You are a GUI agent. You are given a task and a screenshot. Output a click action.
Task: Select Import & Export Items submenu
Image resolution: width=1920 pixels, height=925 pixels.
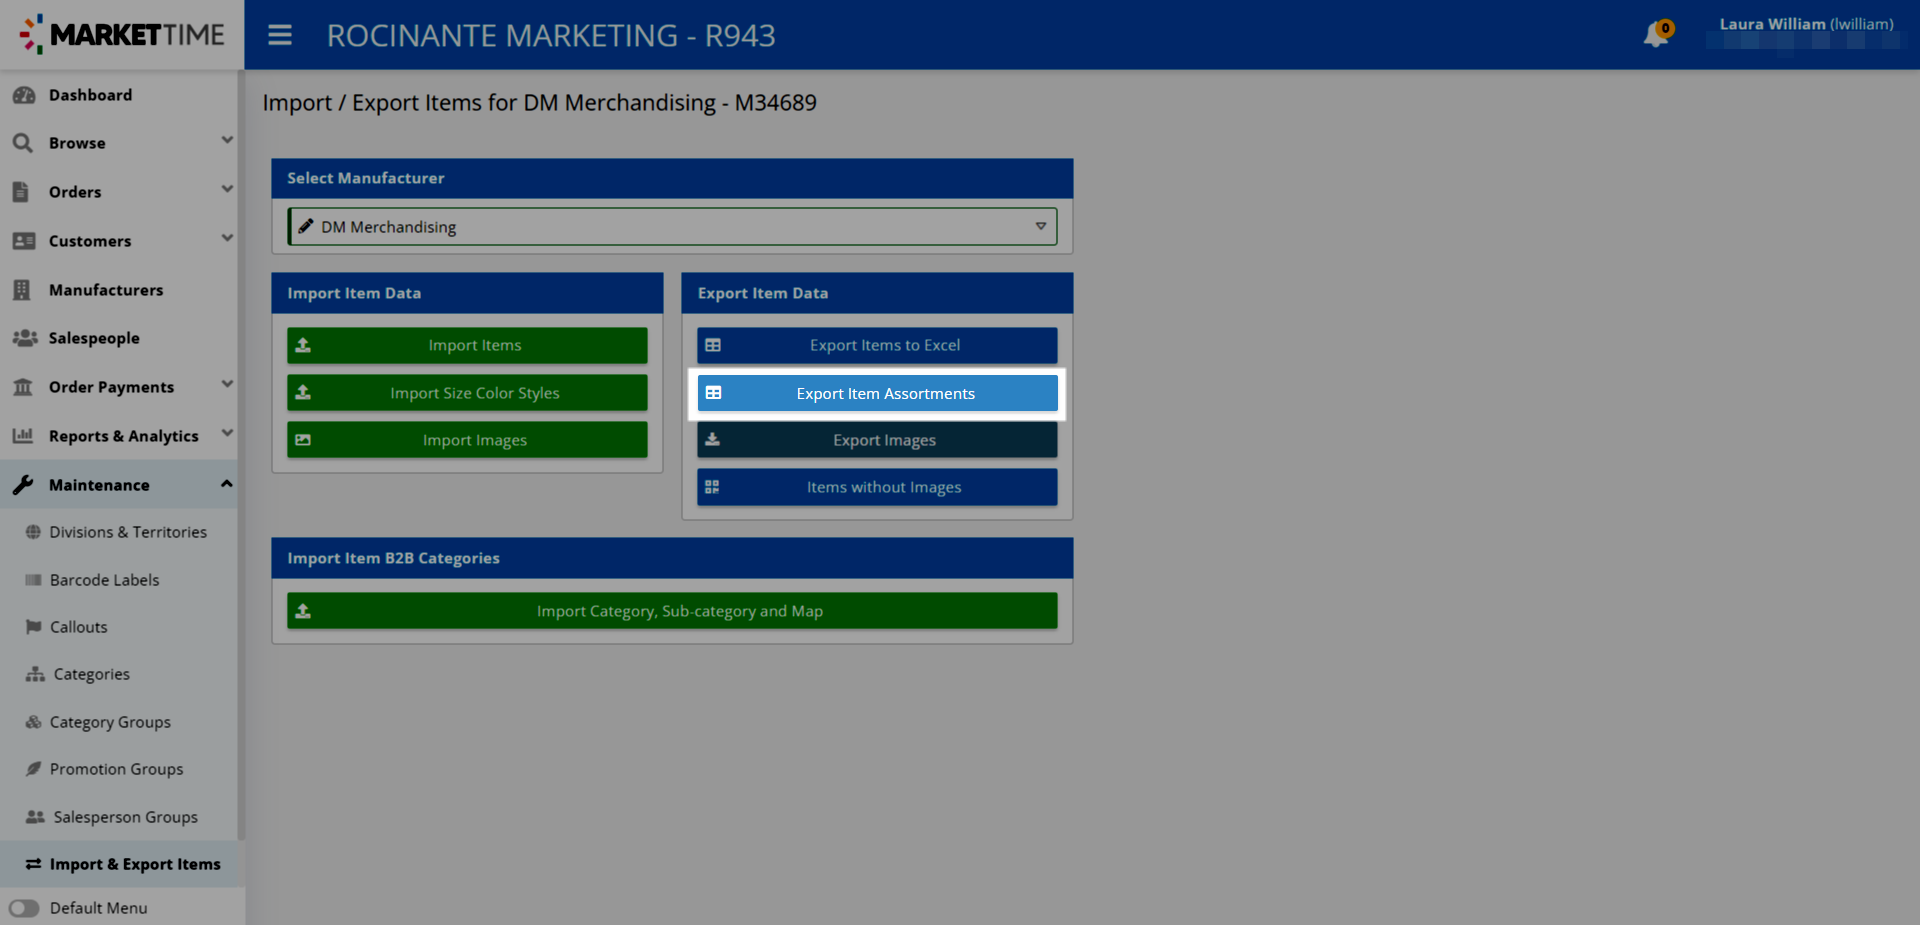tap(120, 864)
